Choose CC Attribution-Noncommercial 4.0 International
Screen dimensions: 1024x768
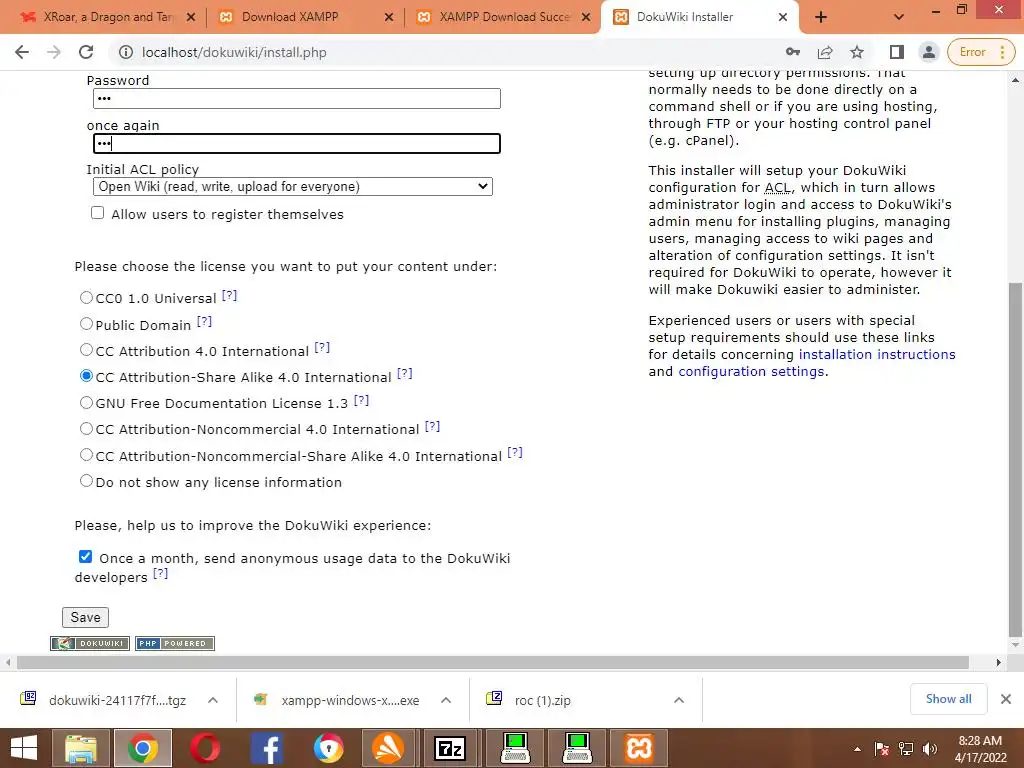tap(86, 429)
